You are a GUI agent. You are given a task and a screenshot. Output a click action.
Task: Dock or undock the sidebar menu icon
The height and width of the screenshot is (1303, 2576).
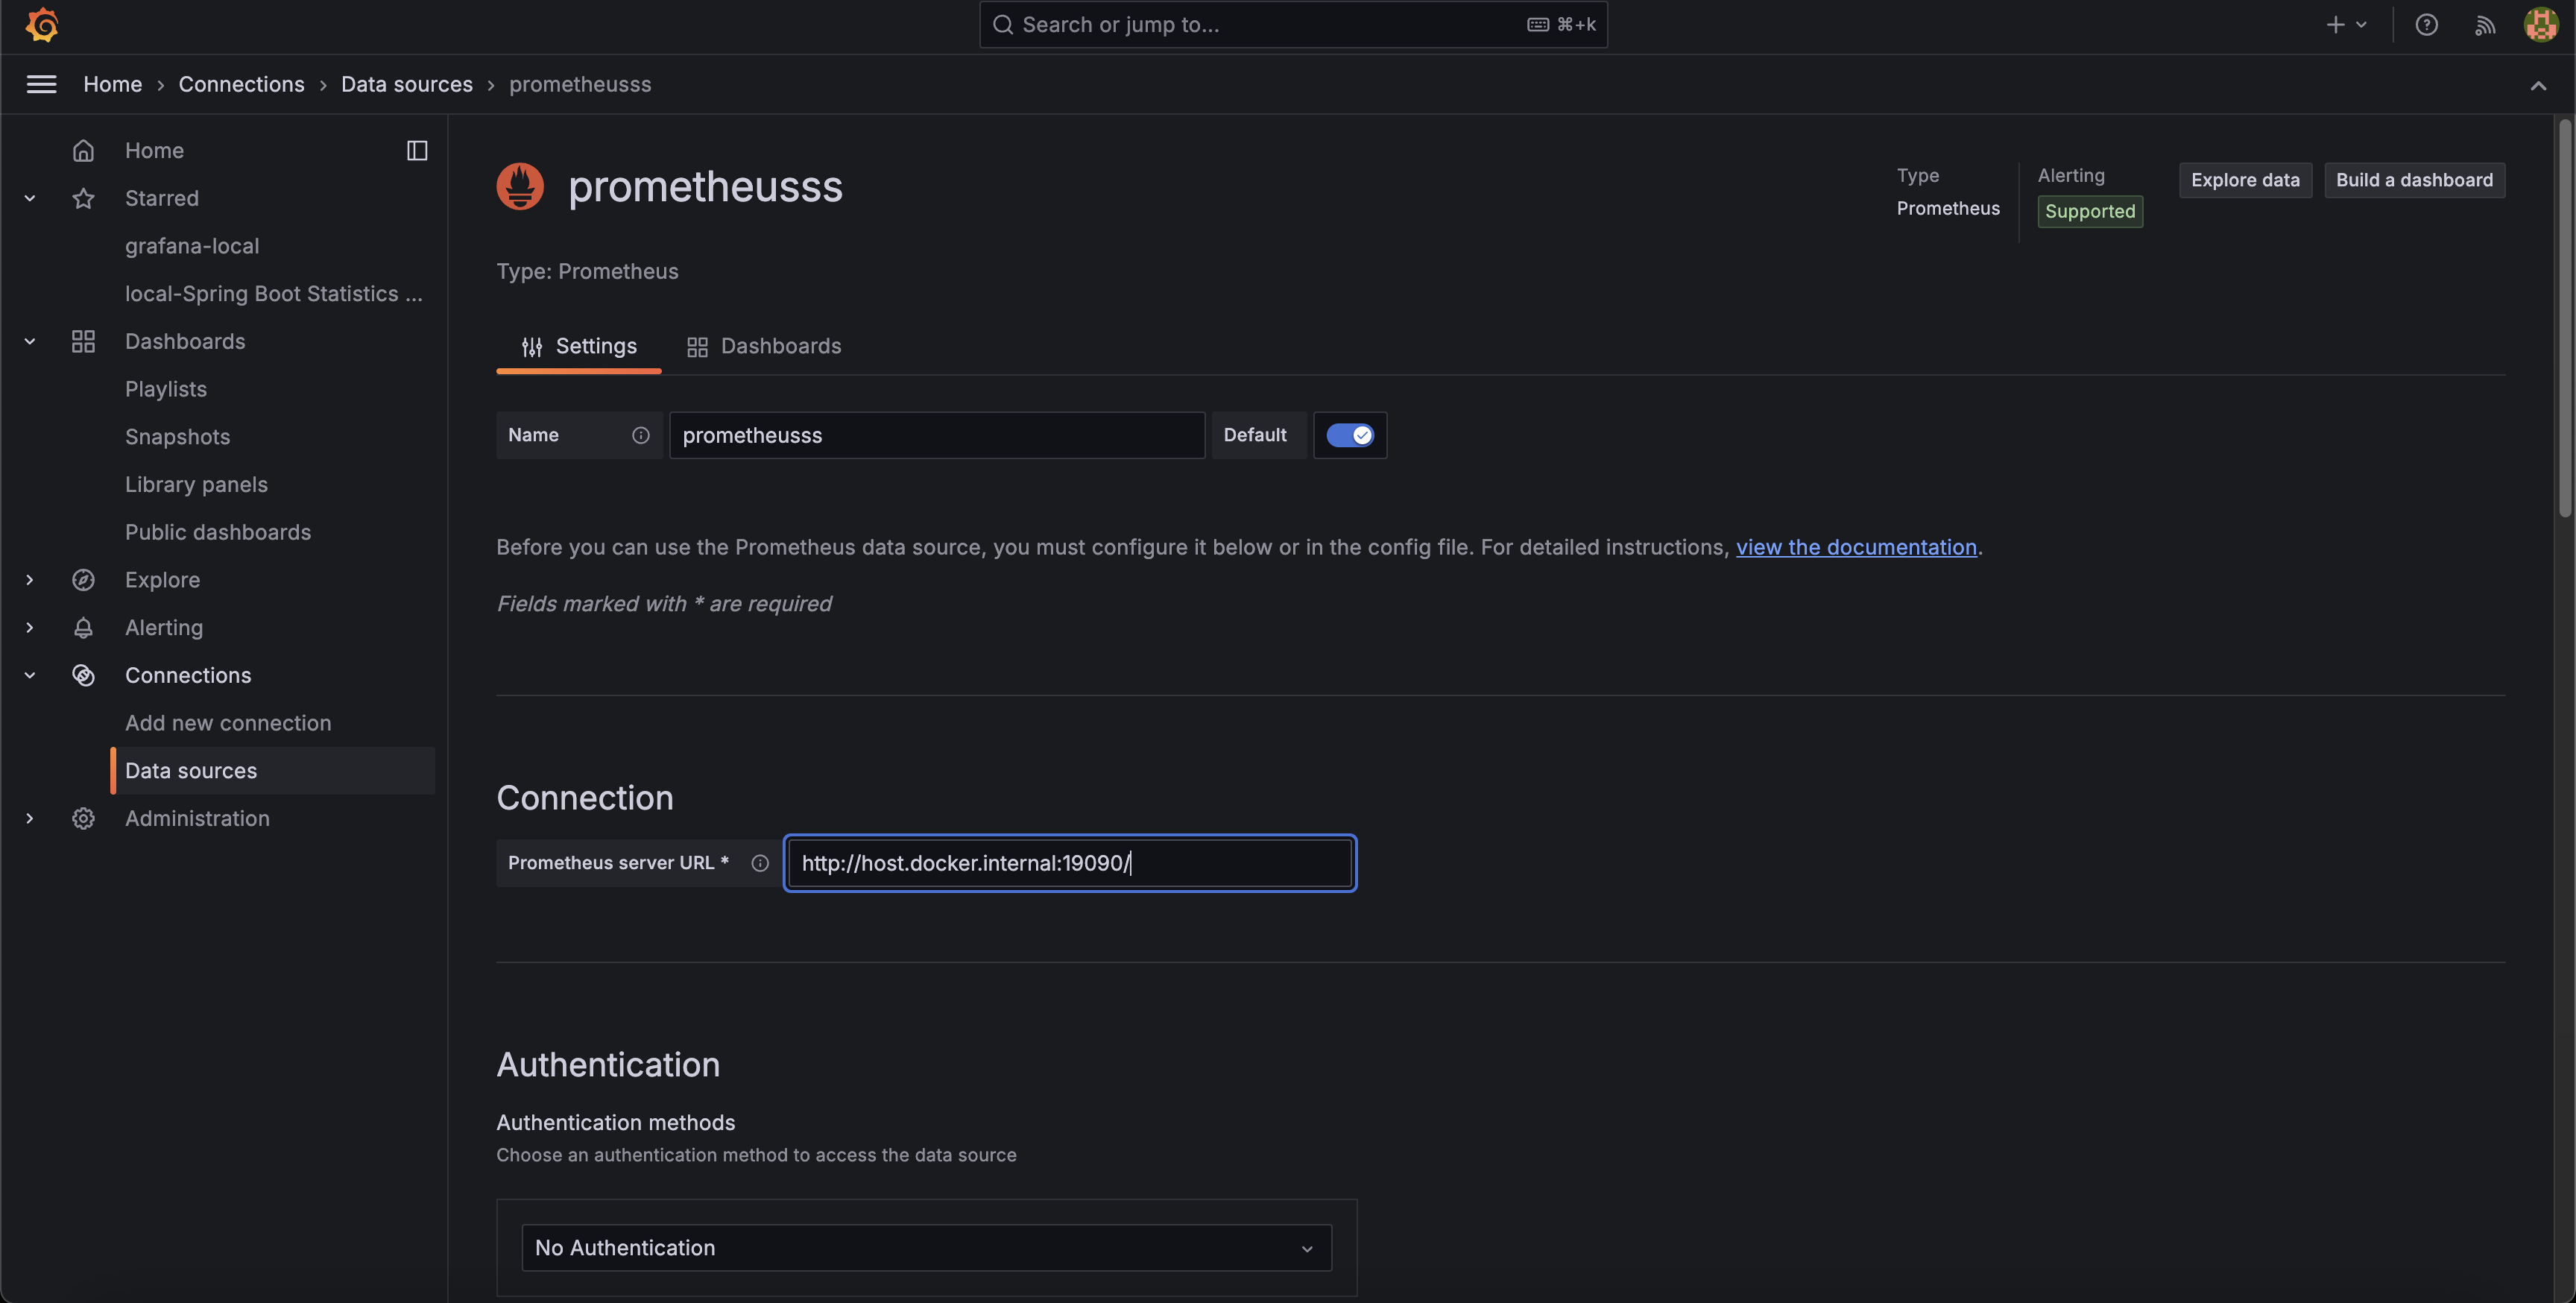[x=417, y=150]
